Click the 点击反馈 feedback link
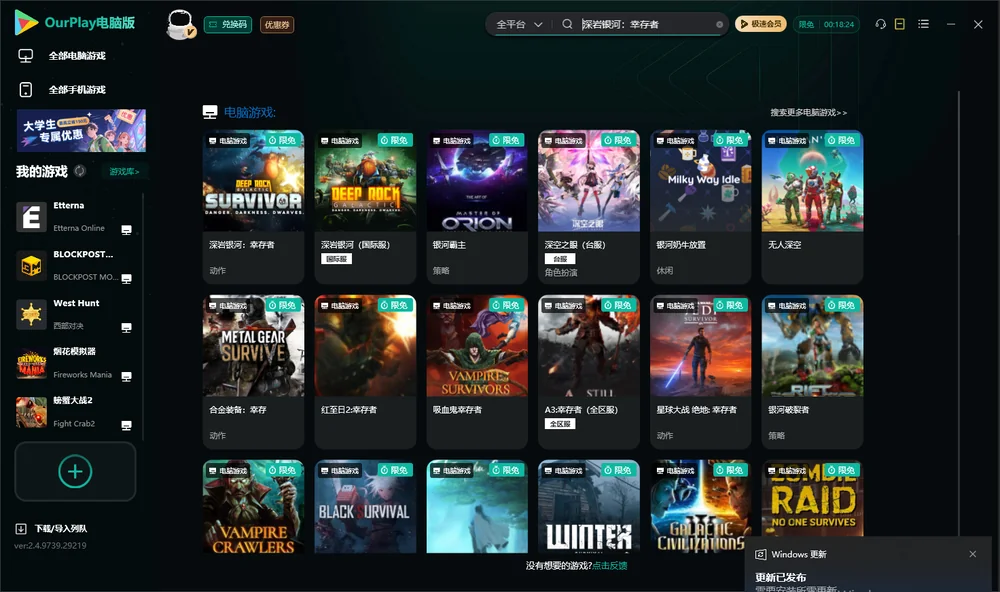The image size is (1000, 592). pos(610,566)
